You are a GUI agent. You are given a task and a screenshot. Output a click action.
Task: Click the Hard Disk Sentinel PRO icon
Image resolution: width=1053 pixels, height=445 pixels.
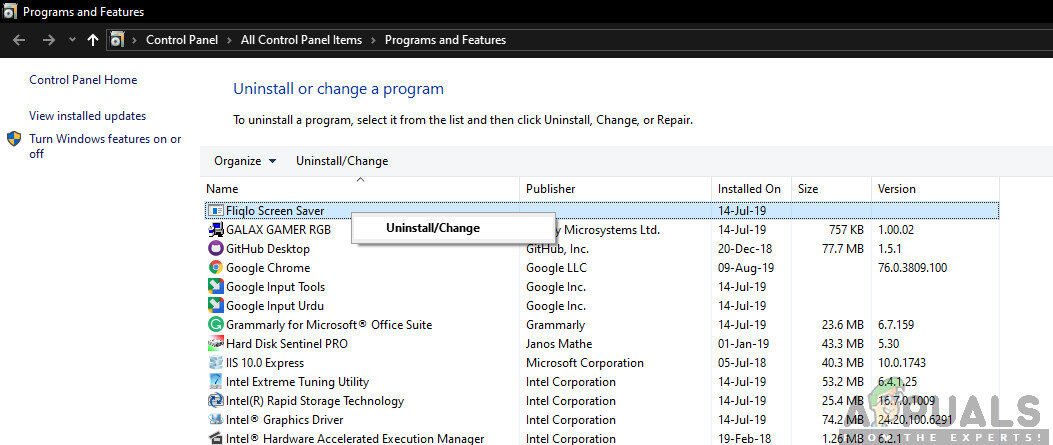click(215, 344)
